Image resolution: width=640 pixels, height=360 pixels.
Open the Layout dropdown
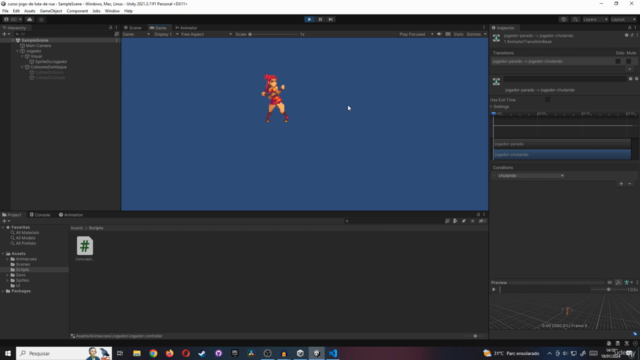(x=623, y=19)
